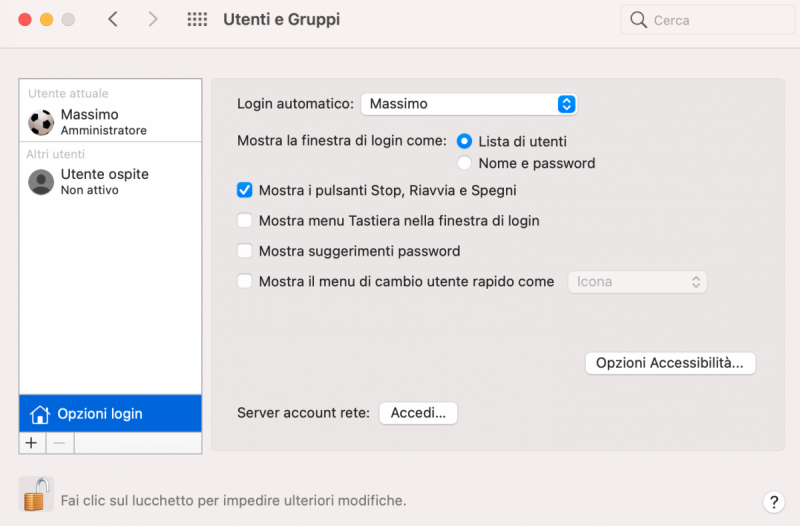
Task: Click the Accedi button for network server
Action: pos(418,412)
